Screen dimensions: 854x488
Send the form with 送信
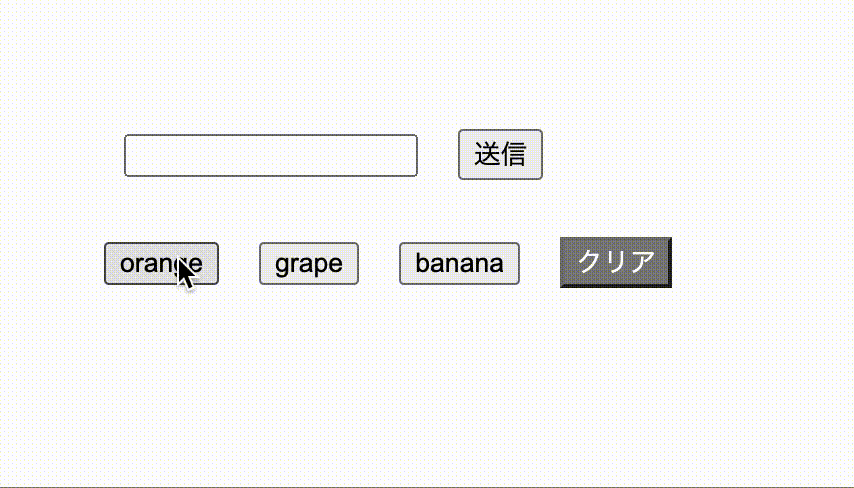pos(500,154)
